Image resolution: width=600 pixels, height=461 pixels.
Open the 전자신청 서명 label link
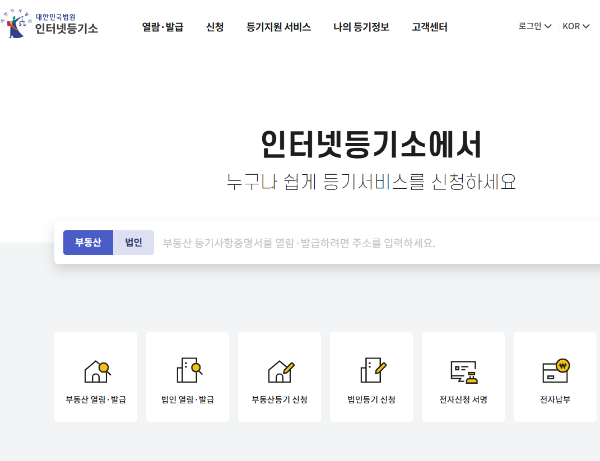pyautogui.click(x=463, y=400)
